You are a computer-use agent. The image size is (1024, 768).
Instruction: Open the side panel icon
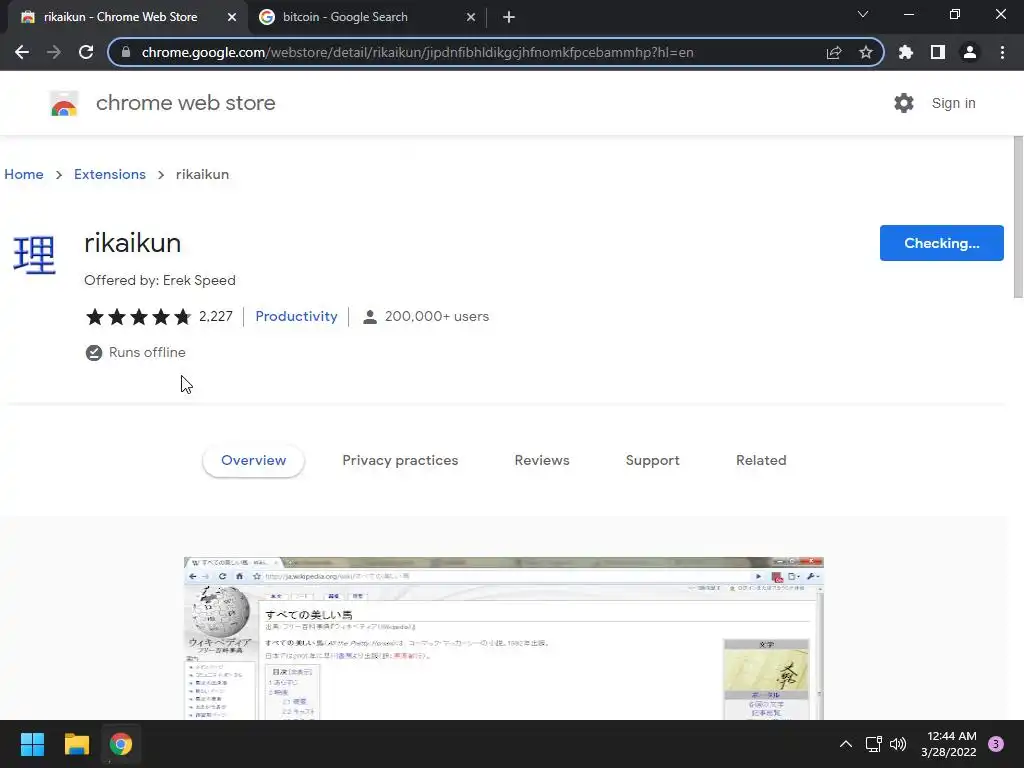point(938,52)
